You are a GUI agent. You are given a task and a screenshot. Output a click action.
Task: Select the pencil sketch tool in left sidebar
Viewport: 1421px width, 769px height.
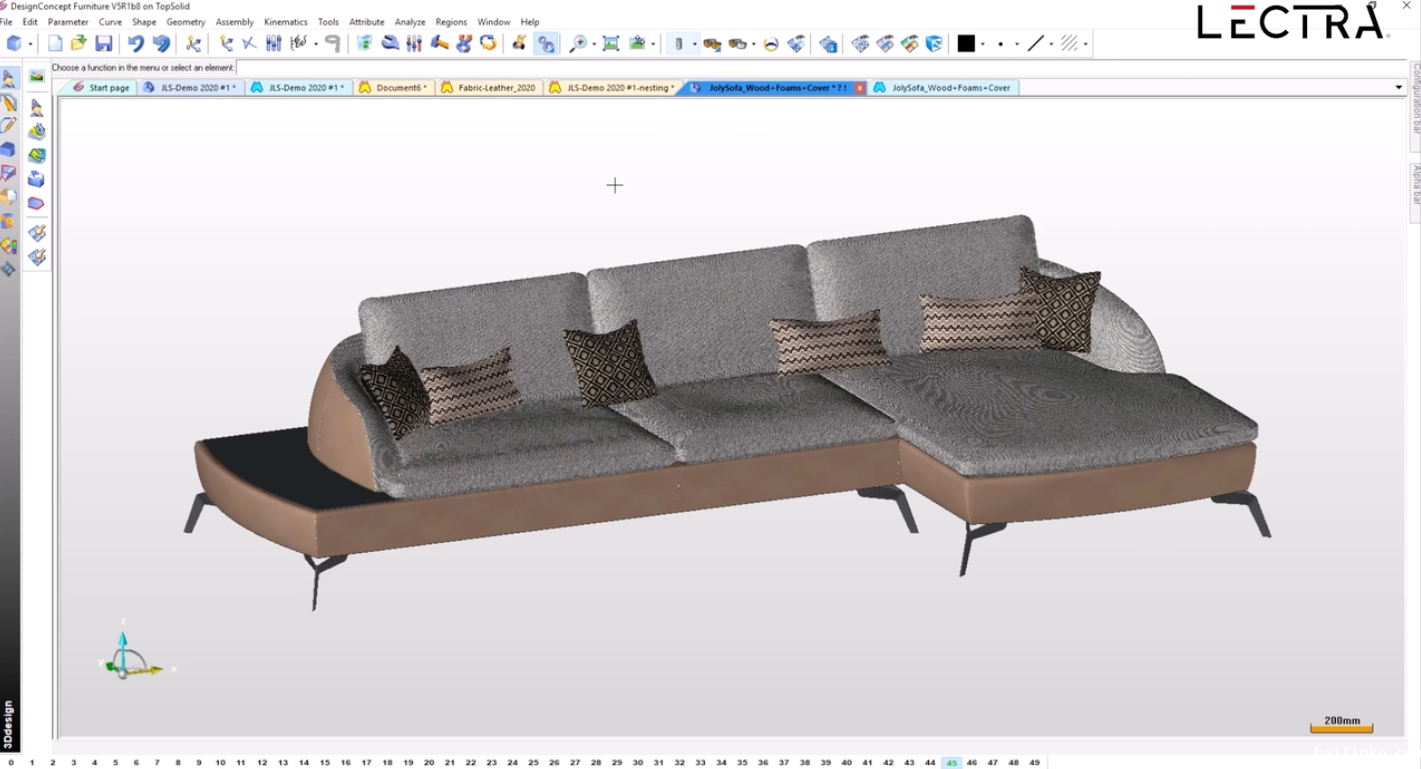(x=8, y=126)
